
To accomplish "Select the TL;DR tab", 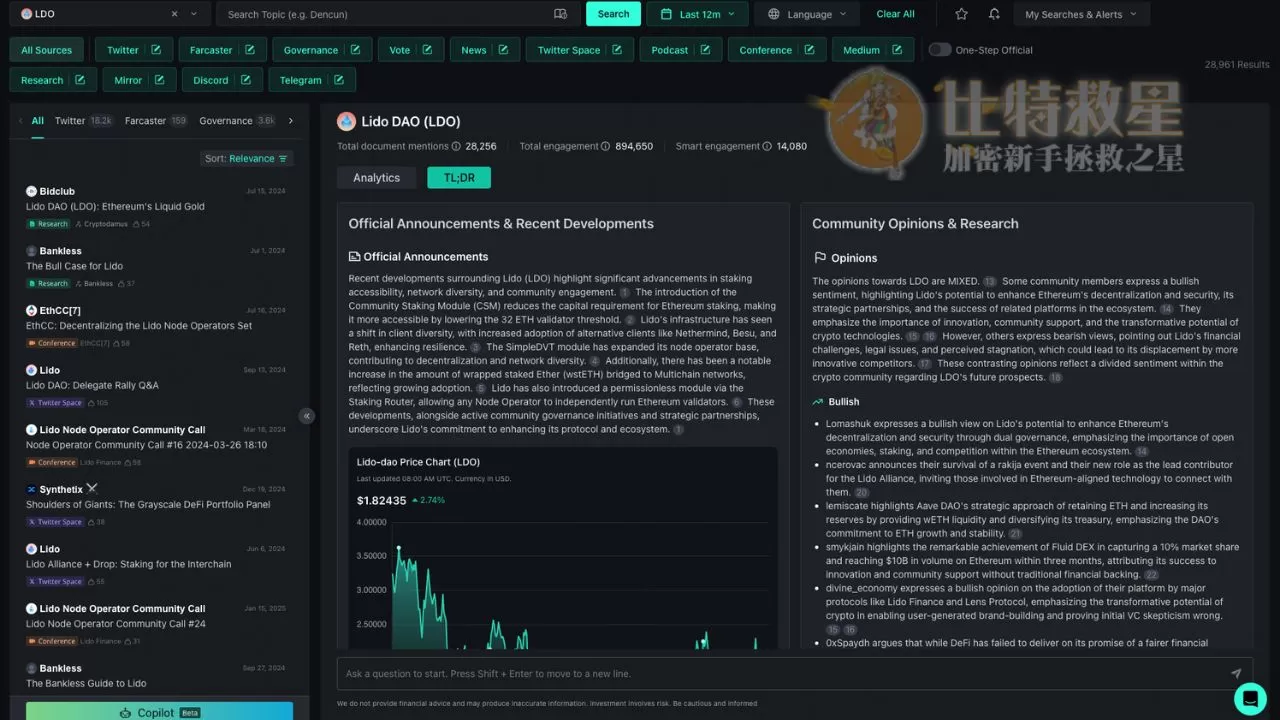I will click(x=459, y=177).
